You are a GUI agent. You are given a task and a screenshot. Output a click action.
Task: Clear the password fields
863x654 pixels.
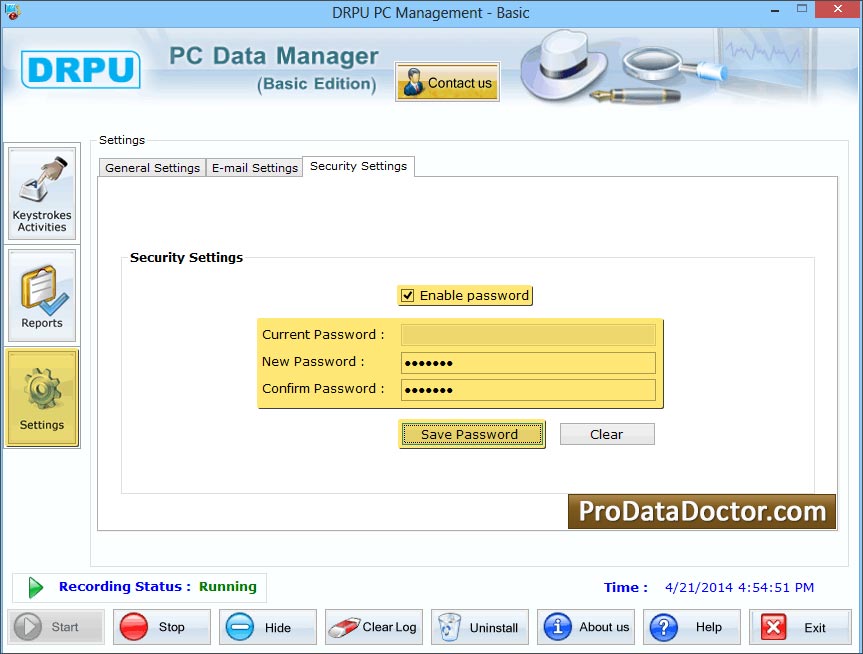tap(607, 434)
